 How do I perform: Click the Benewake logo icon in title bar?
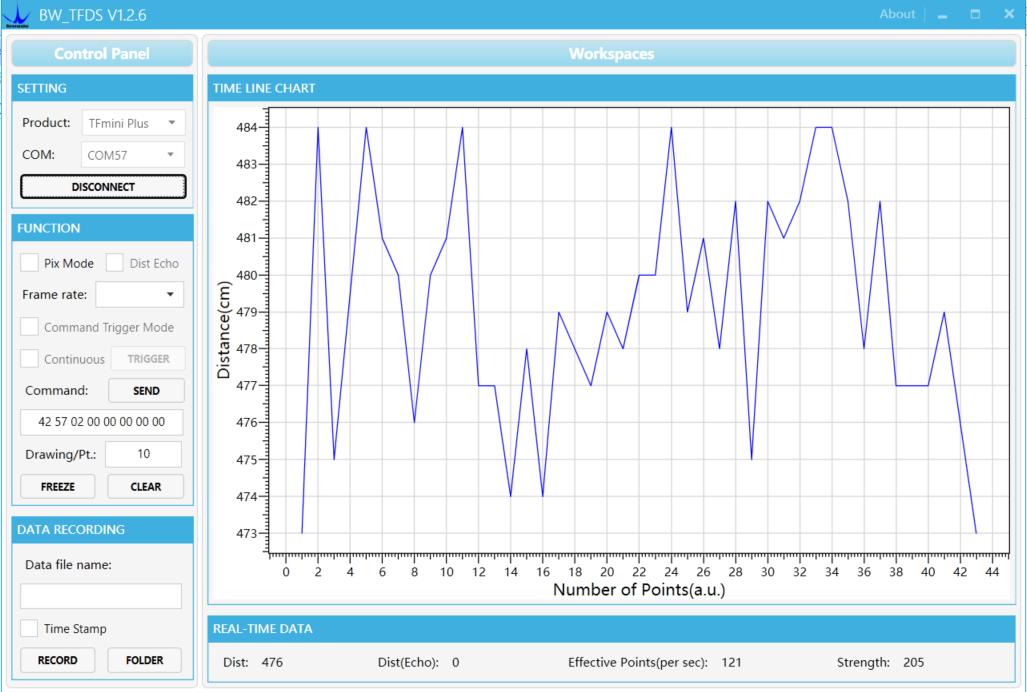point(16,16)
